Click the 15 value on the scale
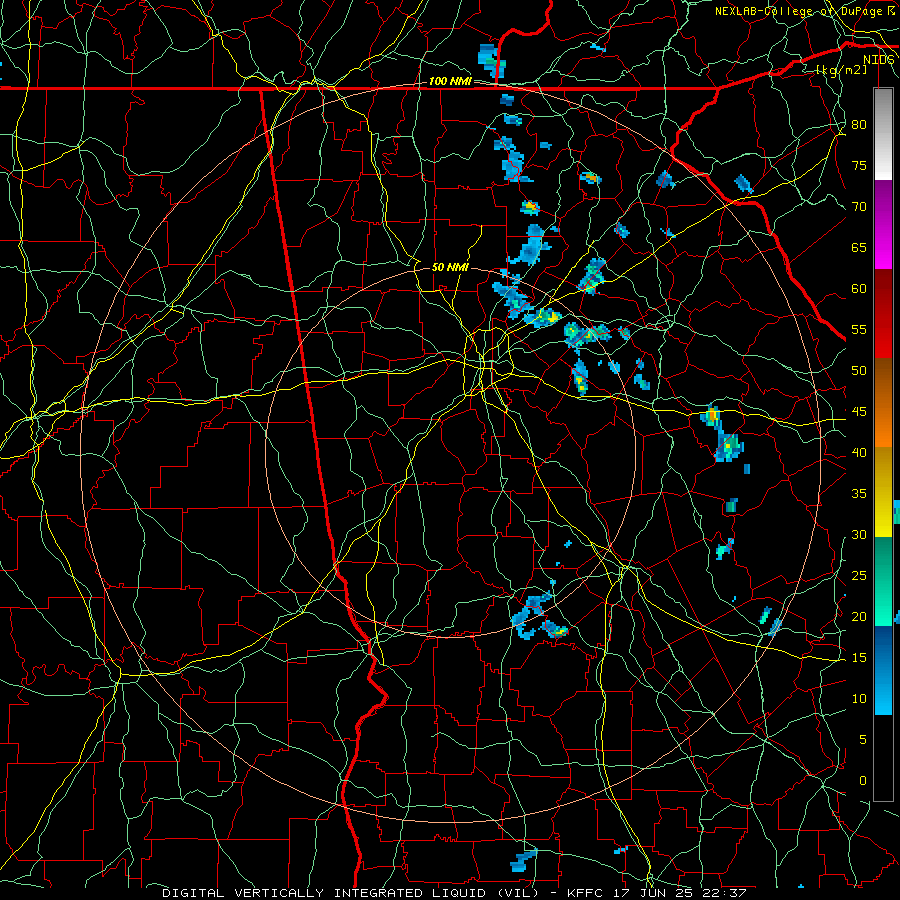Screen dimensions: 900x900 [x=859, y=658]
